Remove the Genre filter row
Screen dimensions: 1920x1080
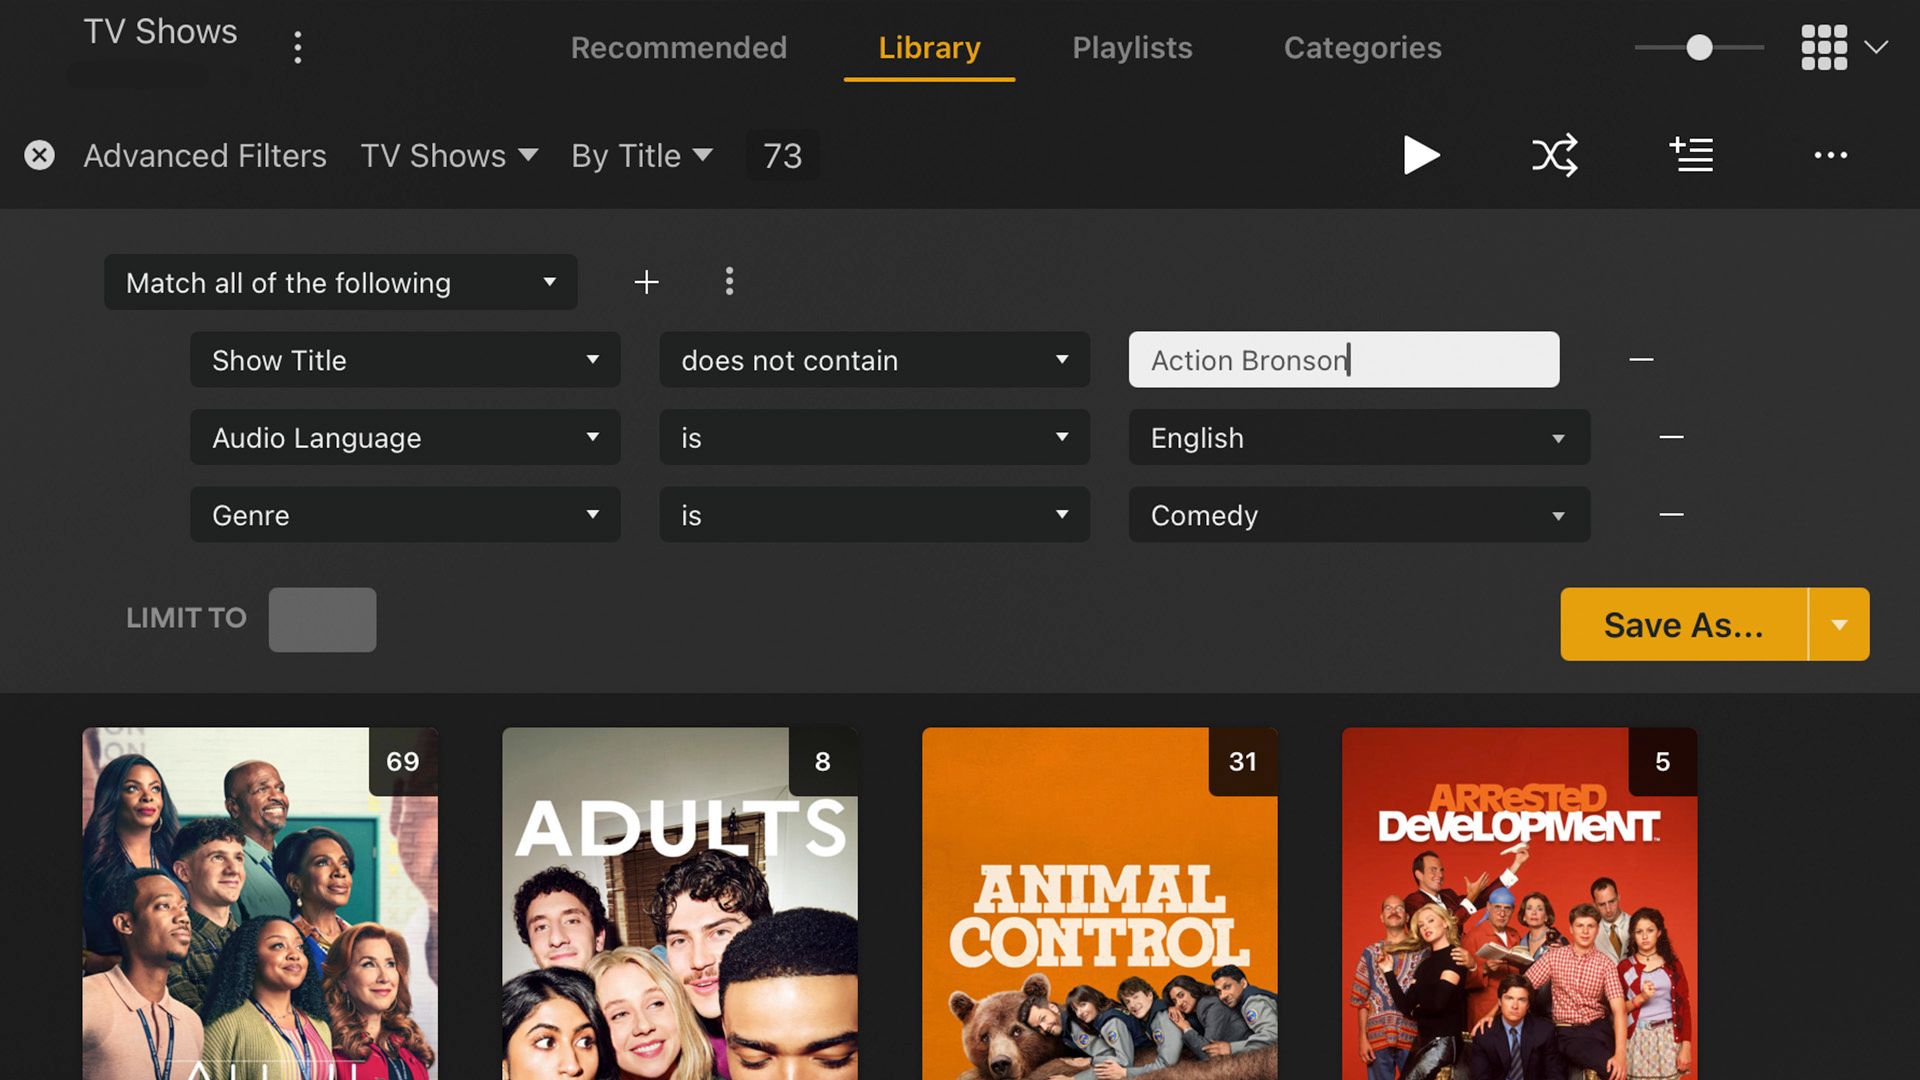pos(1671,515)
